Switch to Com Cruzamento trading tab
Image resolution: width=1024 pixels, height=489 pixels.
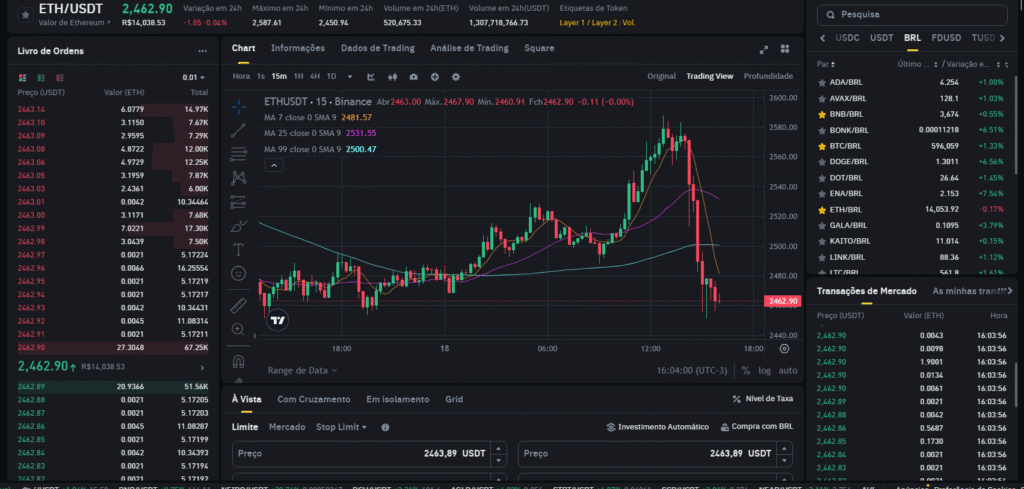coord(313,399)
